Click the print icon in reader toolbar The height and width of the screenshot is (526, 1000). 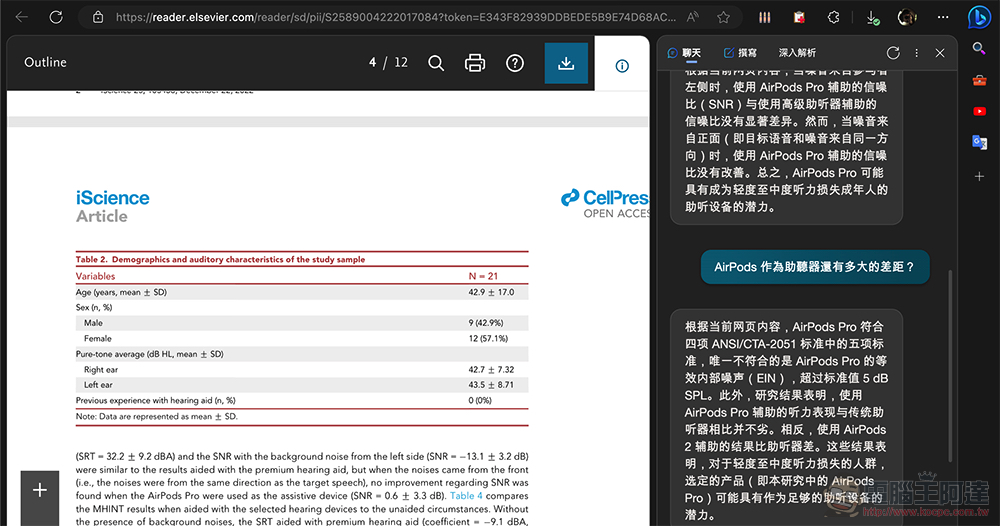tap(475, 63)
